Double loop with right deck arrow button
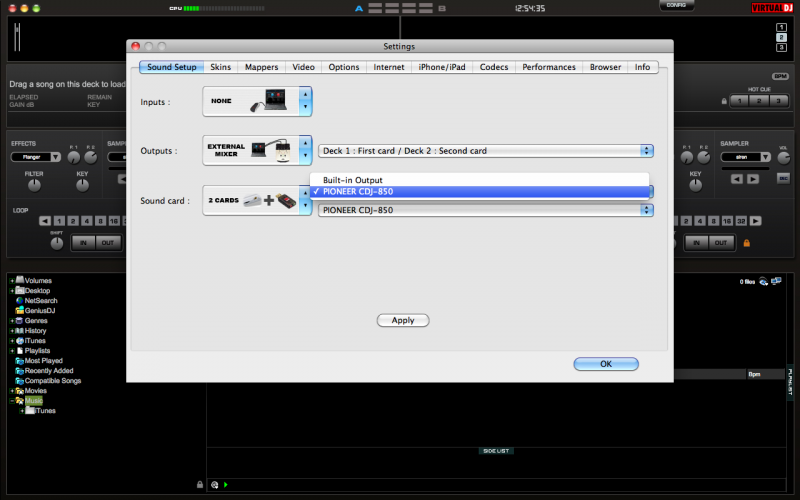The image size is (800, 500). [756, 221]
